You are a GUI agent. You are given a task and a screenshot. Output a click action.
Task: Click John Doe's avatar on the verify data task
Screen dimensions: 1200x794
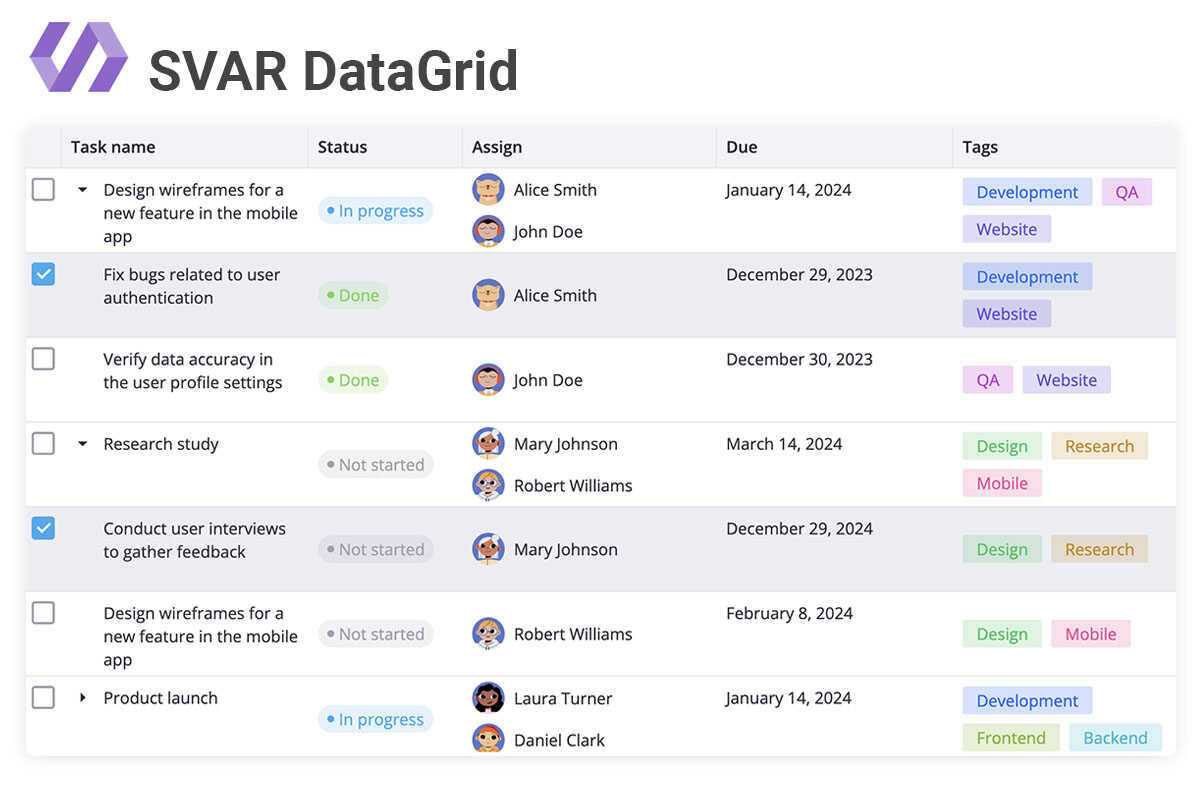tap(488, 379)
